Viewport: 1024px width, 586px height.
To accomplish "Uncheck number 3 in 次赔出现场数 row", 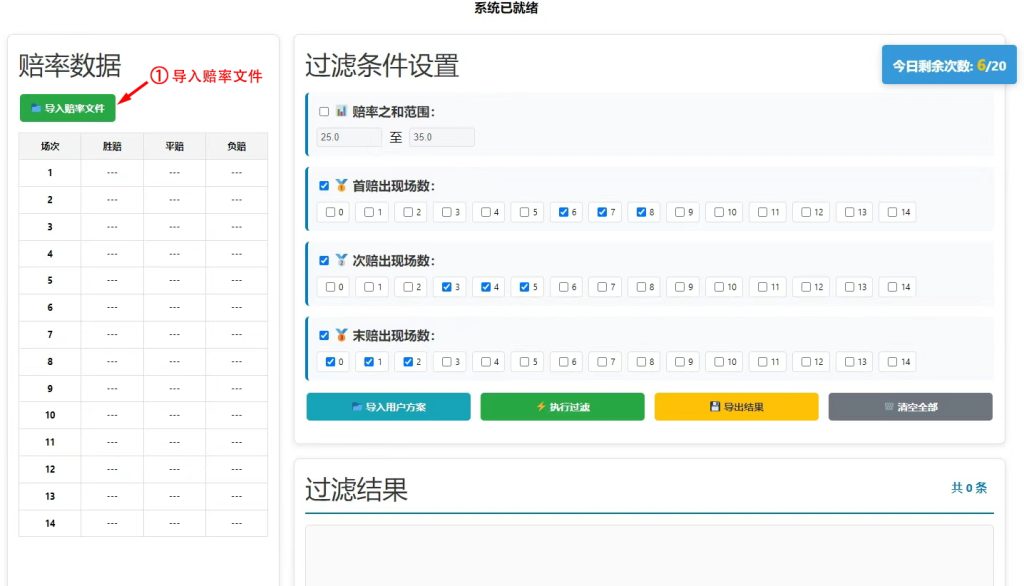I will point(447,287).
